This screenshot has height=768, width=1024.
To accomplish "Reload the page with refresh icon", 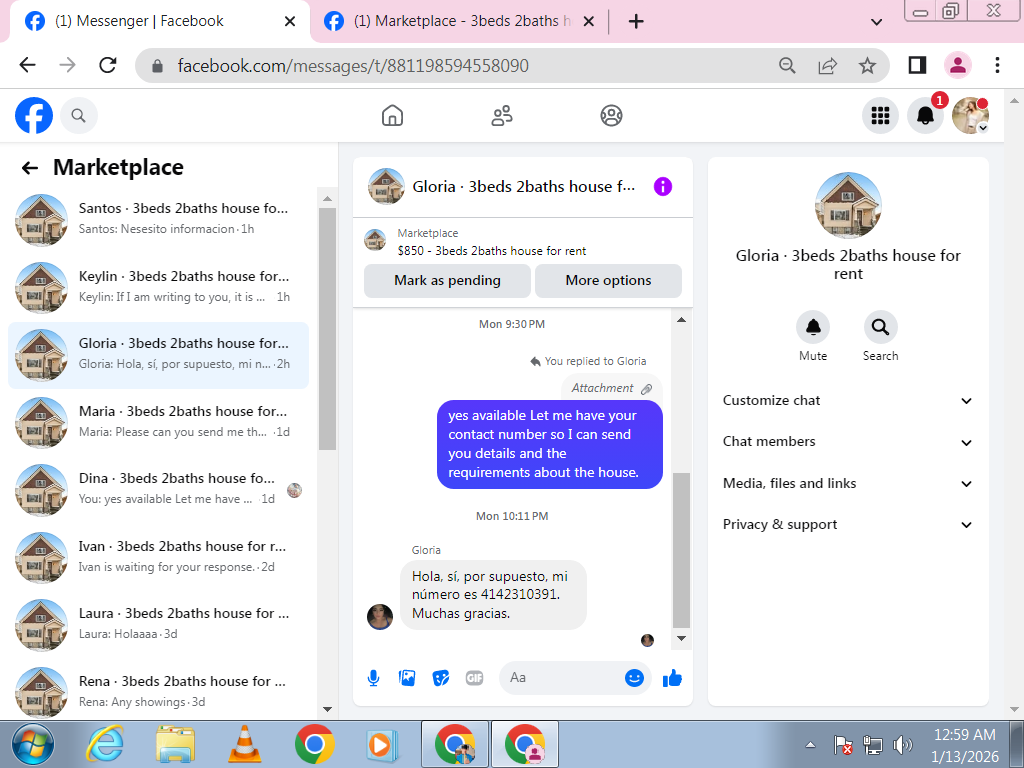I will (x=108, y=65).
